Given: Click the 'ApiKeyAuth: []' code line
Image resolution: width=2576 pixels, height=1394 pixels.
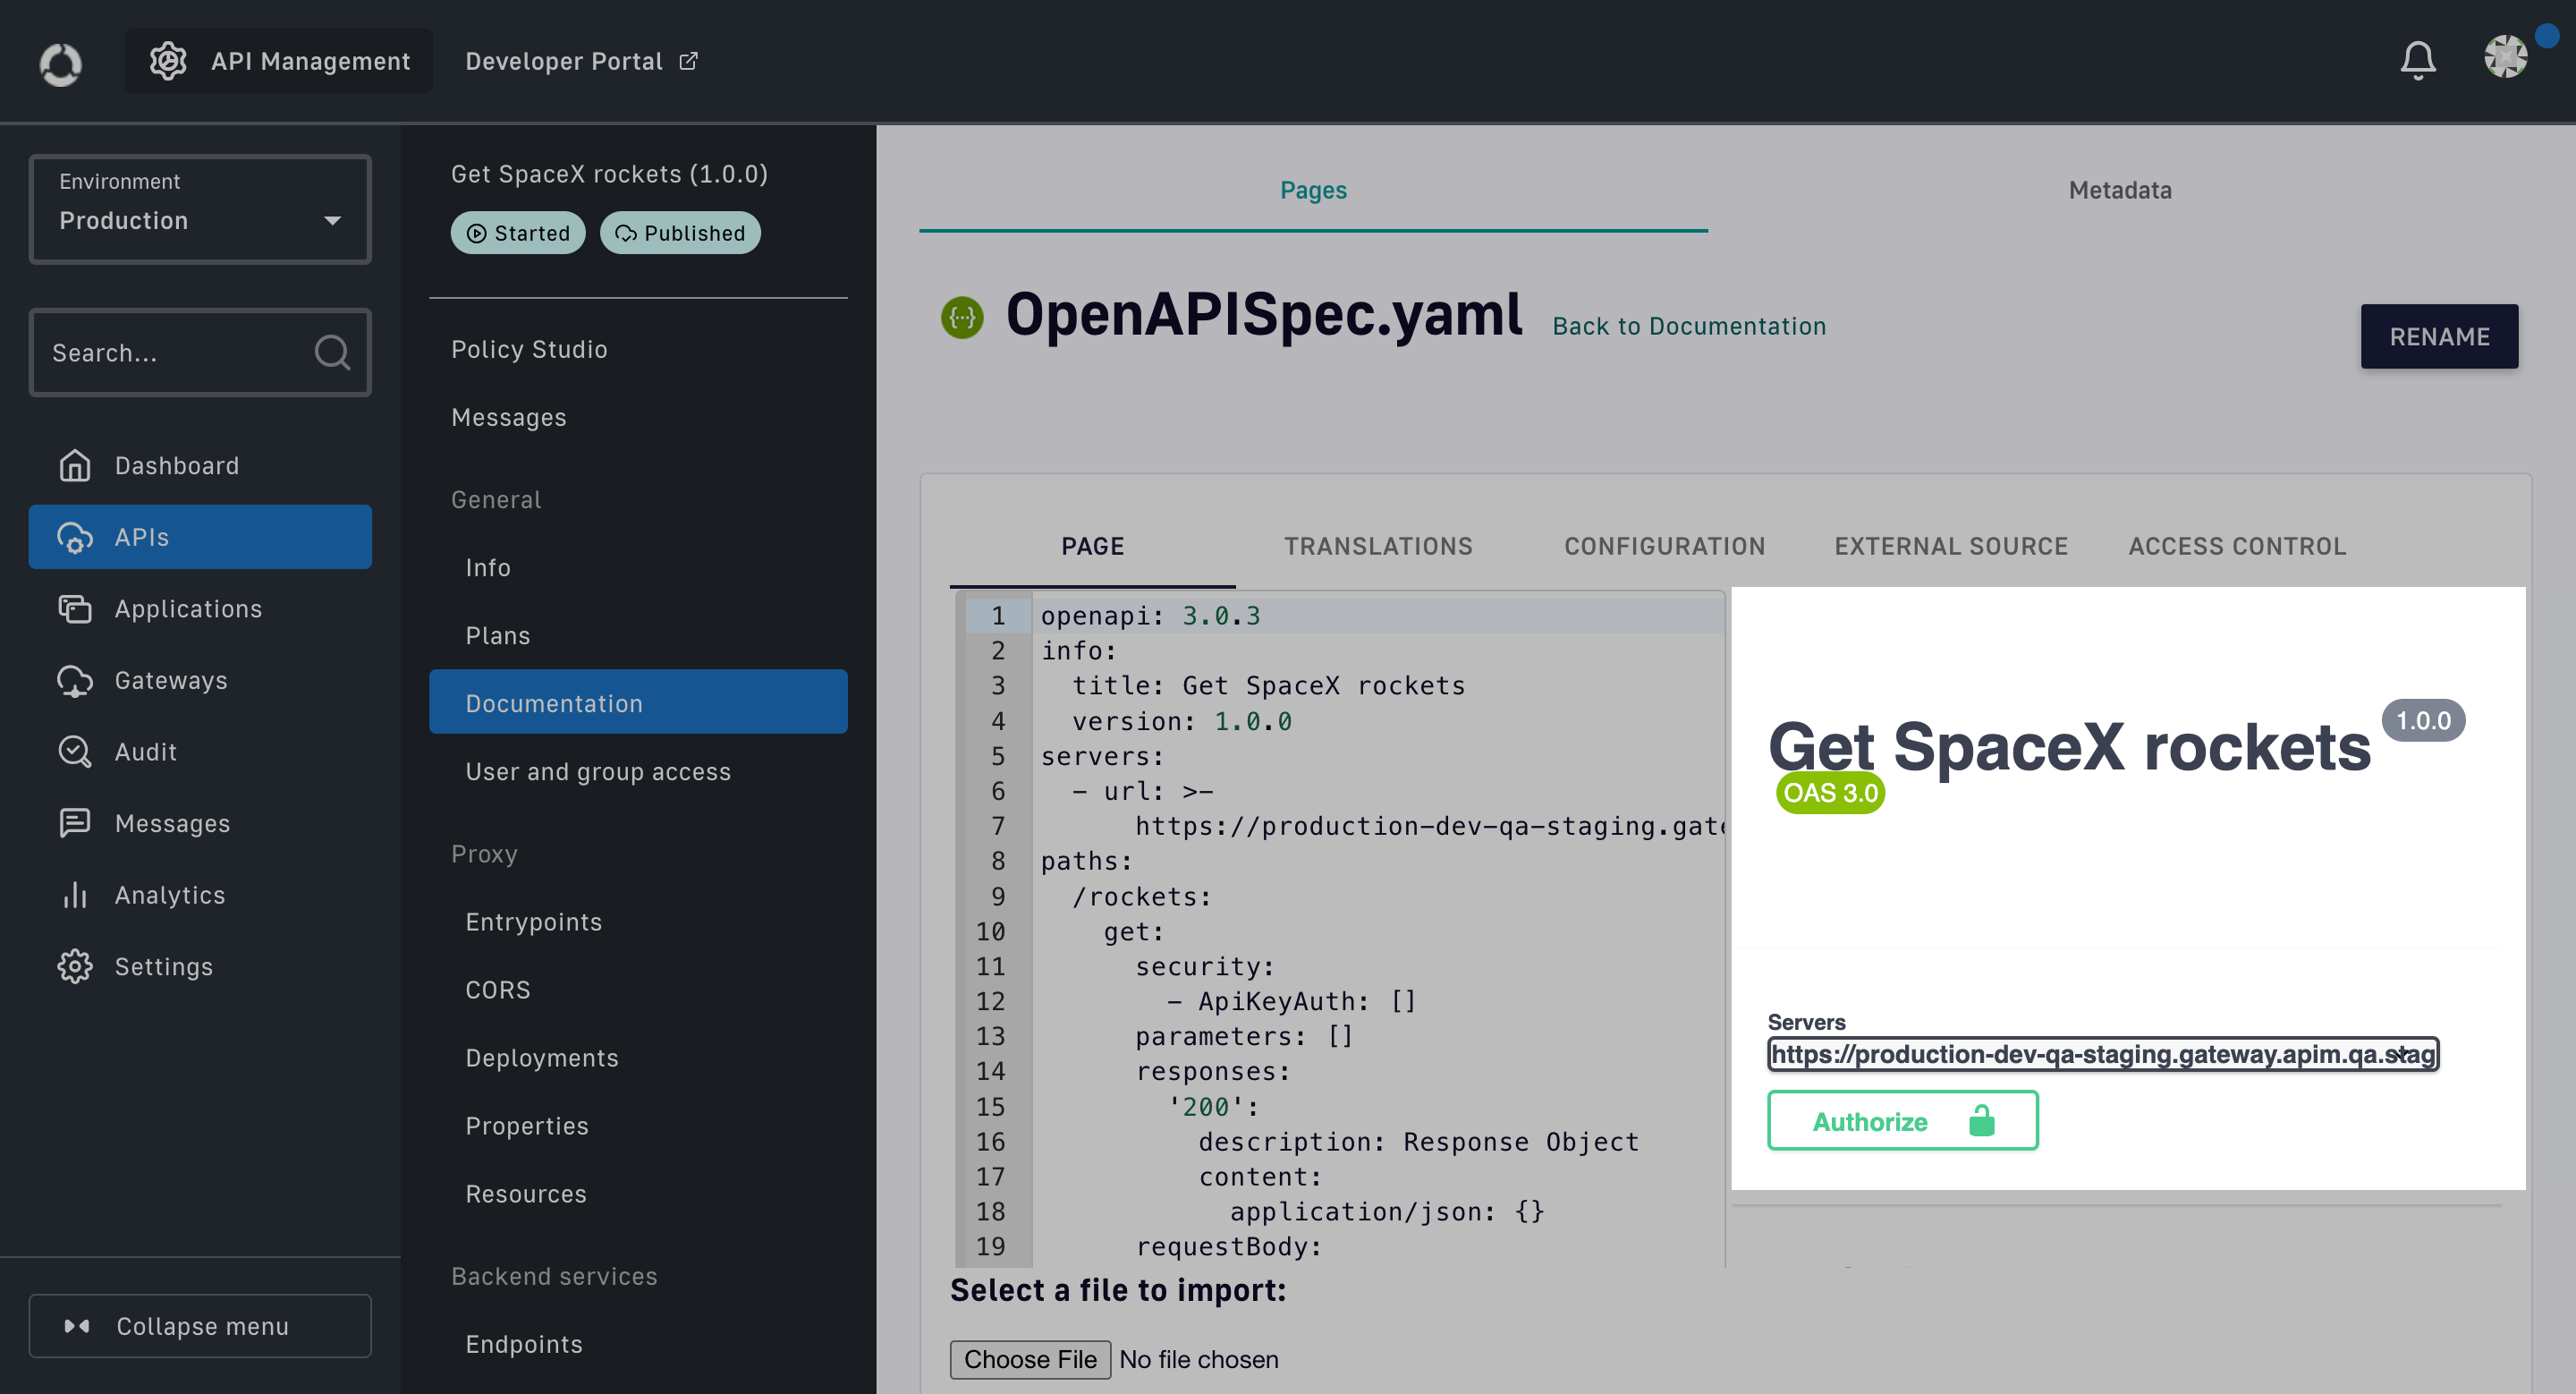Looking at the screenshot, I should (x=1291, y=1001).
